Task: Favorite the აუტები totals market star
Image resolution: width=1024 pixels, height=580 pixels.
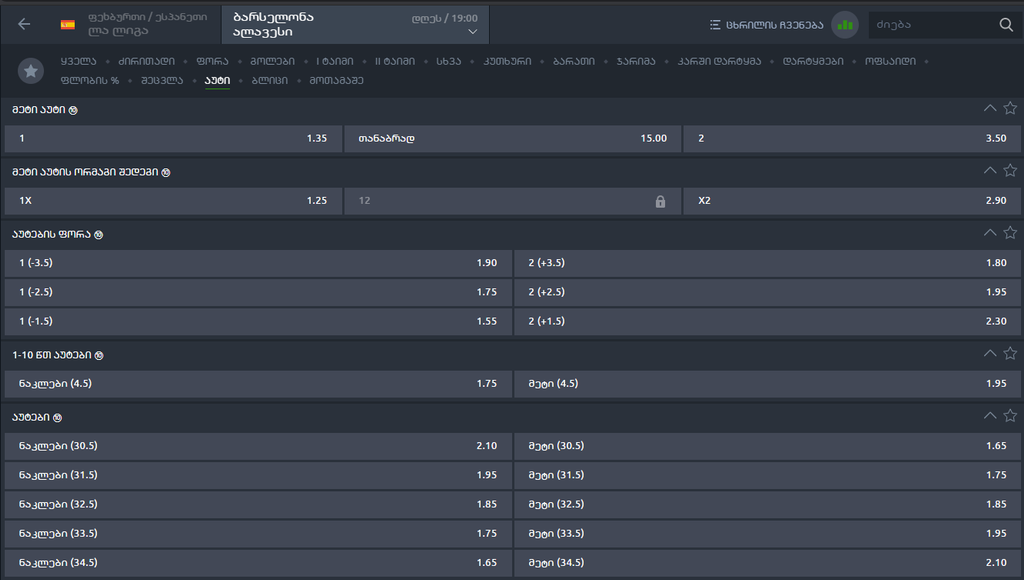Action: pyautogui.click(x=1010, y=415)
